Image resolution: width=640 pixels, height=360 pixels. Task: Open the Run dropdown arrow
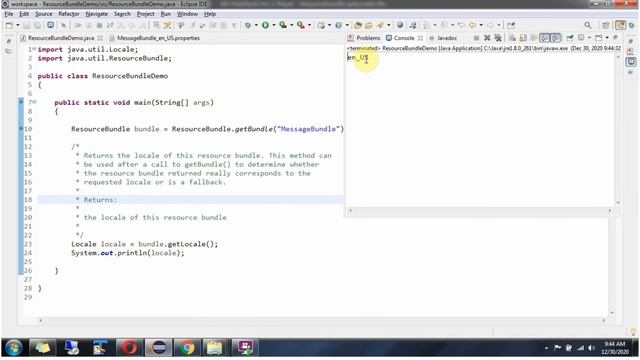click(273, 25)
